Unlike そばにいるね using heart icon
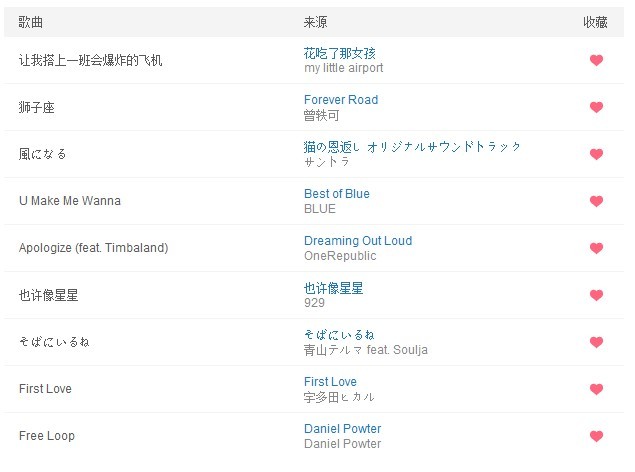The height and width of the screenshot is (472, 635). [x=596, y=342]
